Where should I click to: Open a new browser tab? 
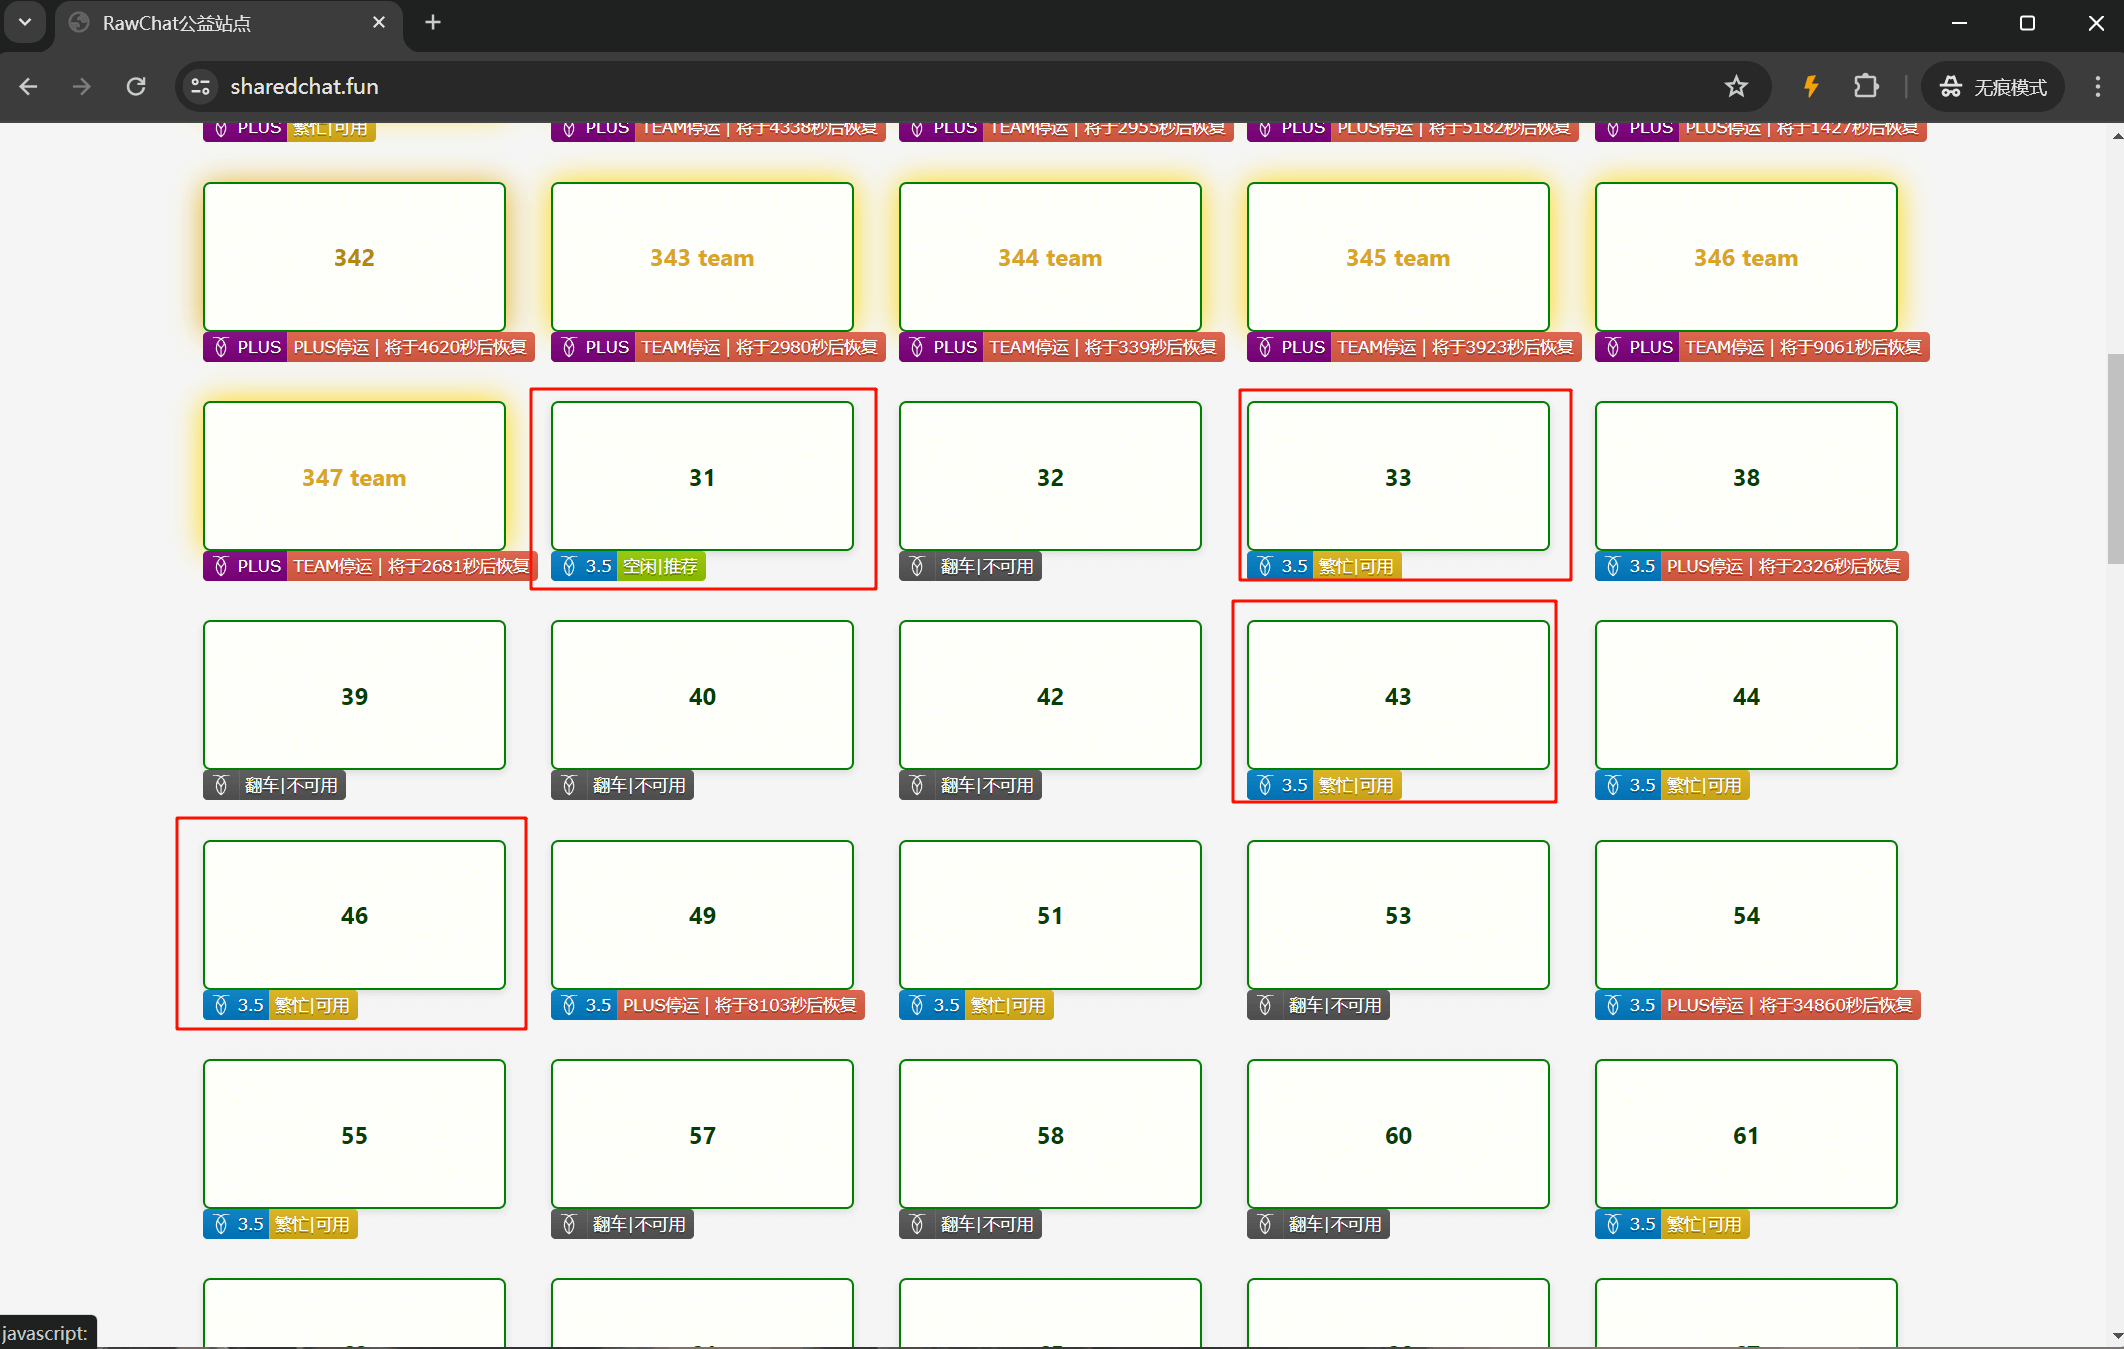(433, 22)
